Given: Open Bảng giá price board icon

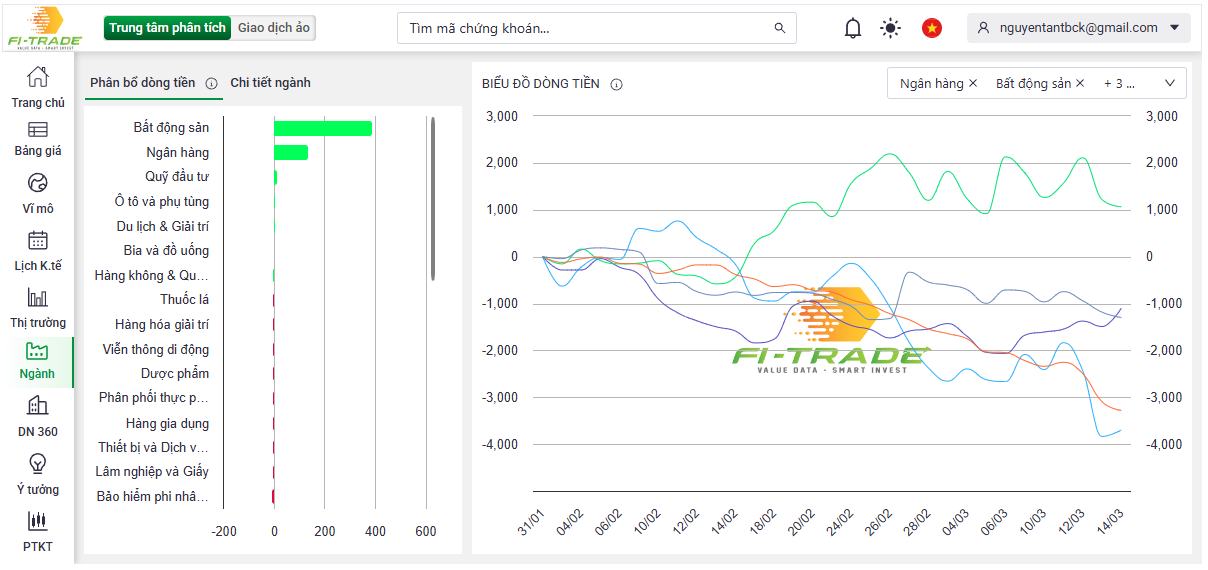Looking at the screenshot, I should [x=37, y=130].
